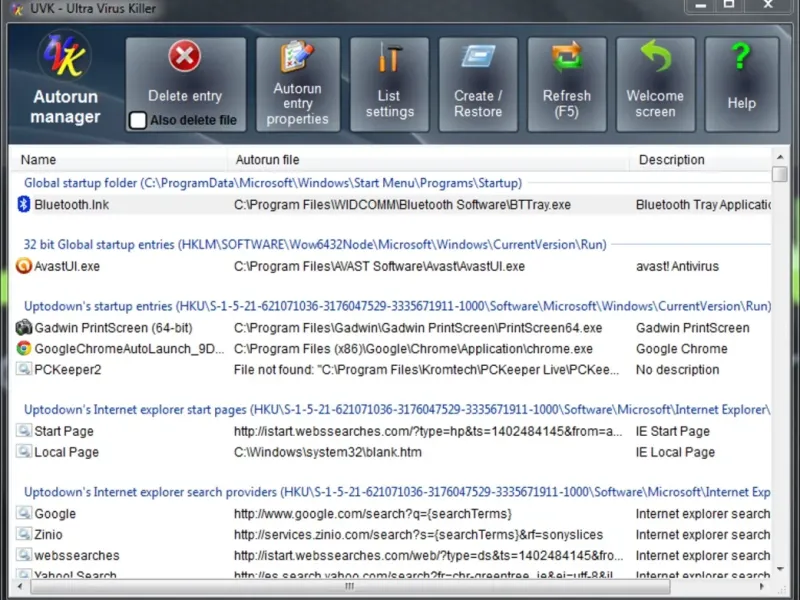Click the Global startup folder group header
Viewport: 800px width, 600px height.
[x=273, y=183]
